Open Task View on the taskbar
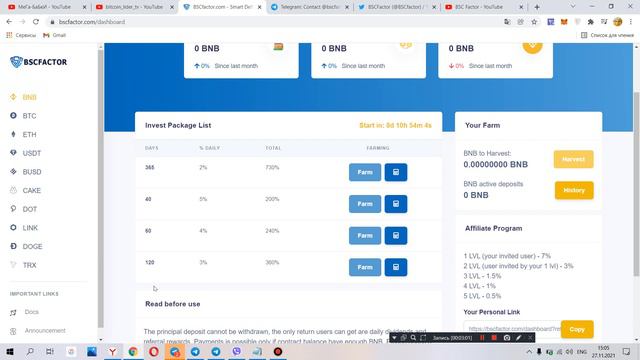The width and height of the screenshot is (640, 360). tap(49, 351)
